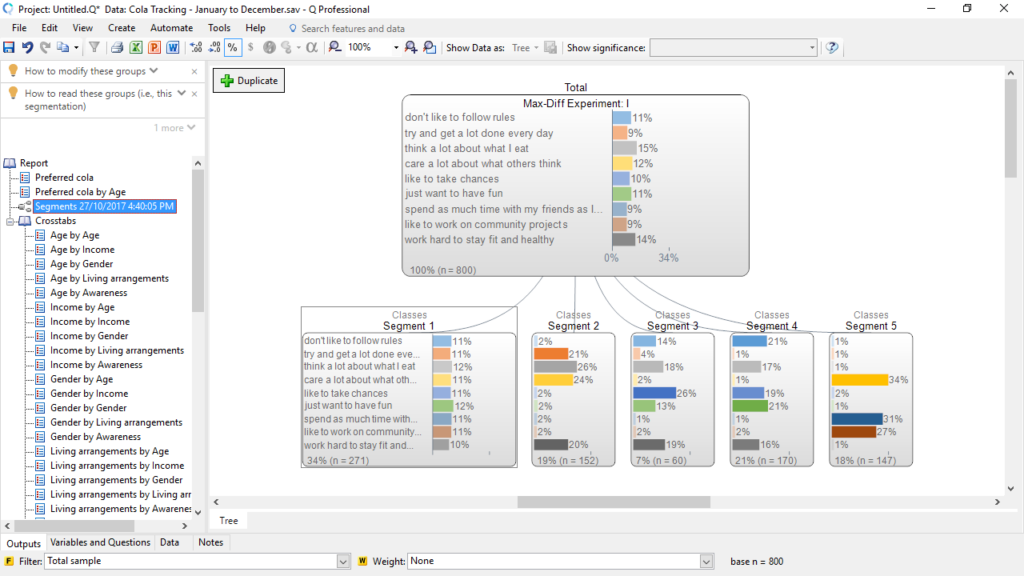Screen dimensions: 1024x576
Task: Click the yellow F filter icon
Action: pyautogui.click(x=8, y=561)
